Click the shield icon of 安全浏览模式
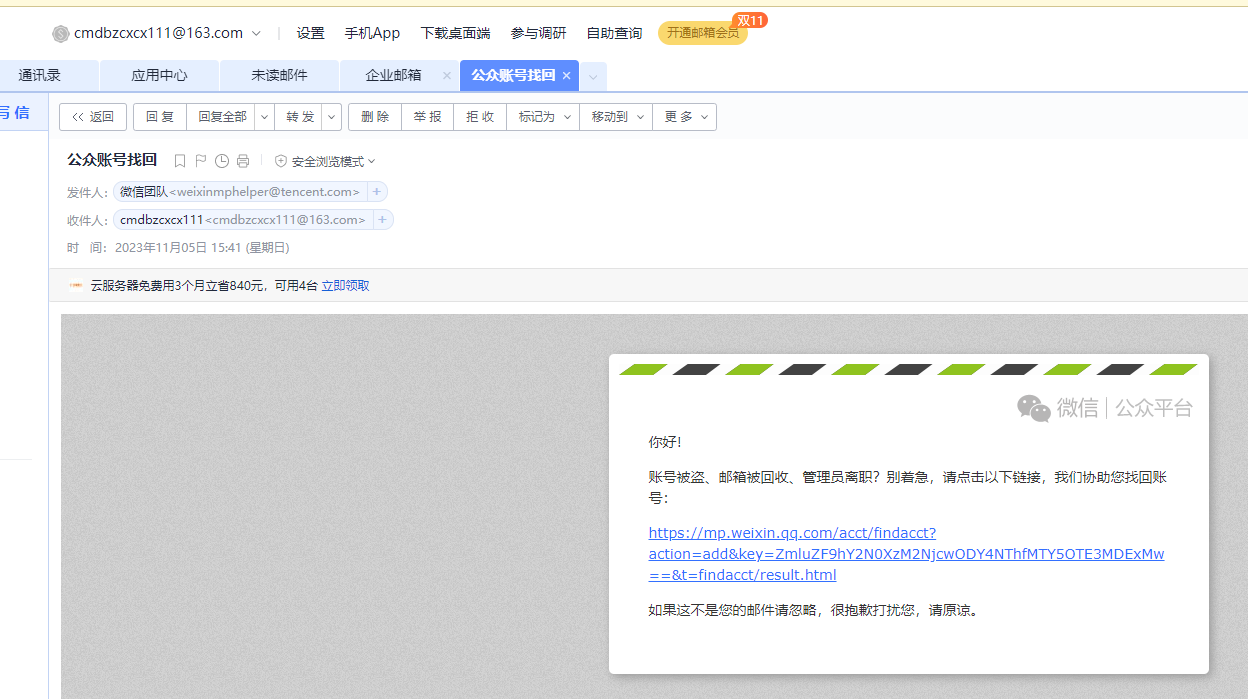1248x699 pixels. (x=281, y=161)
